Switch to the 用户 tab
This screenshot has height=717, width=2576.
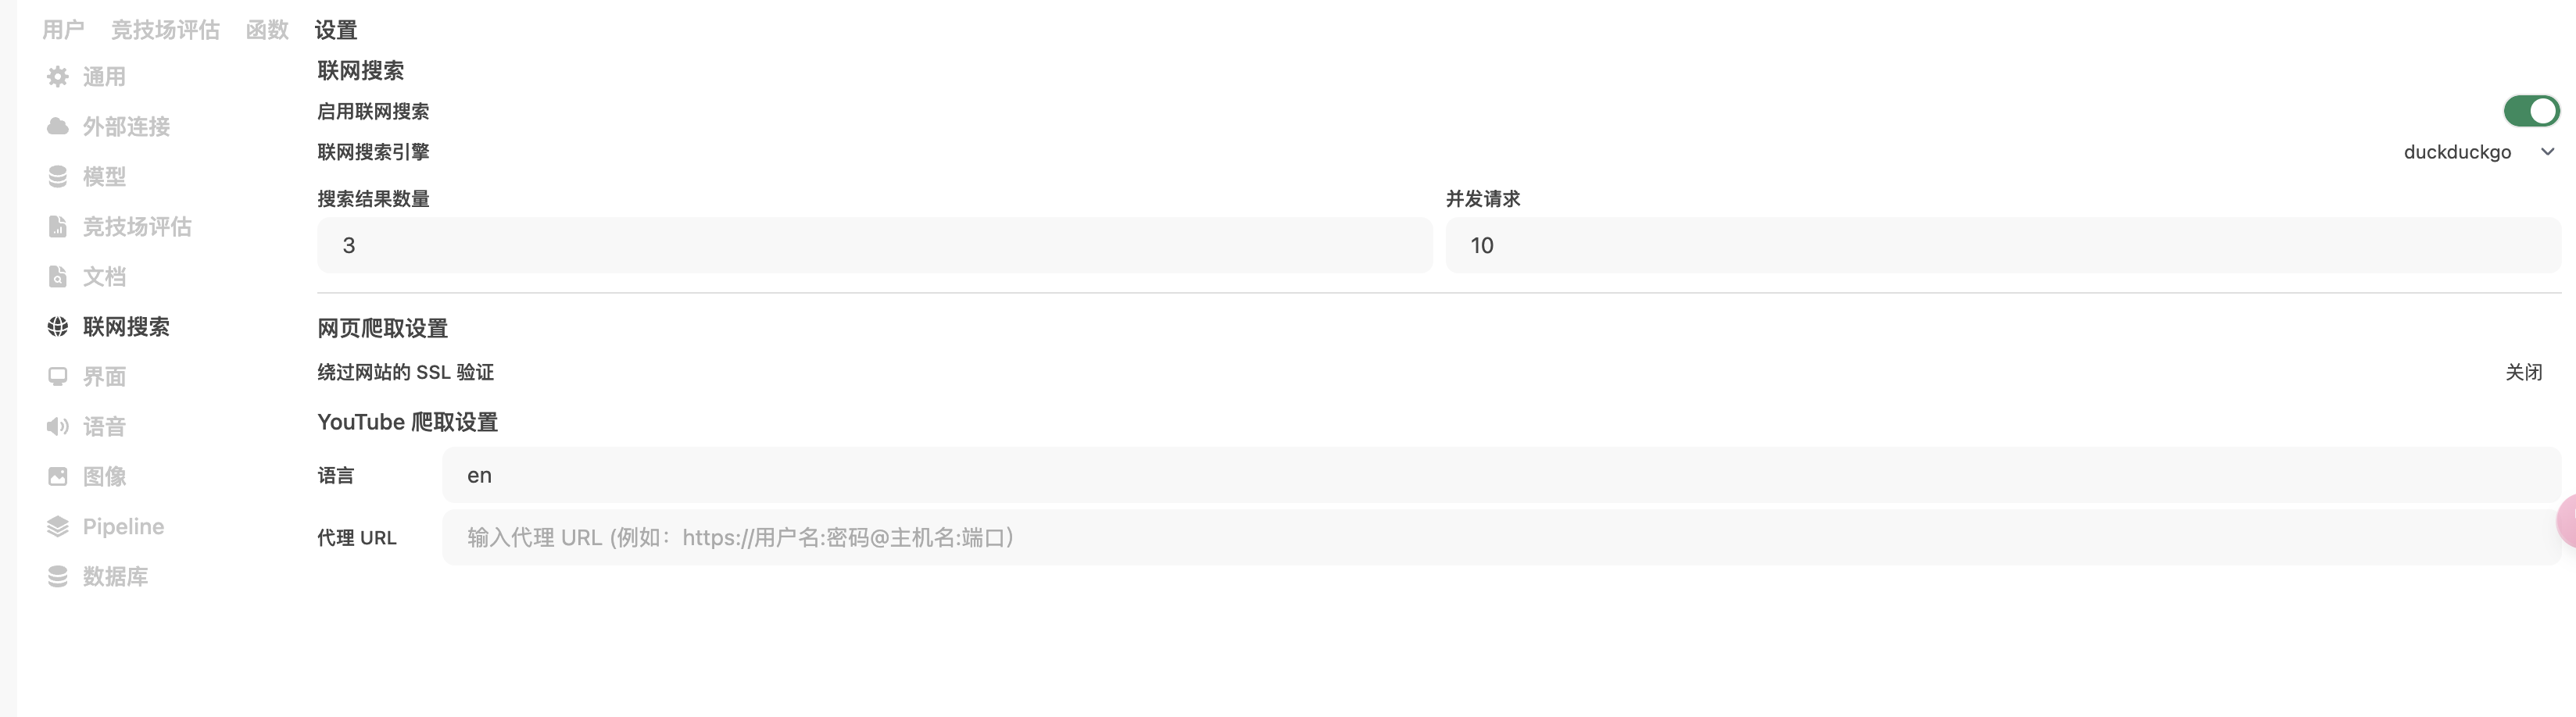tap(63, 30)
